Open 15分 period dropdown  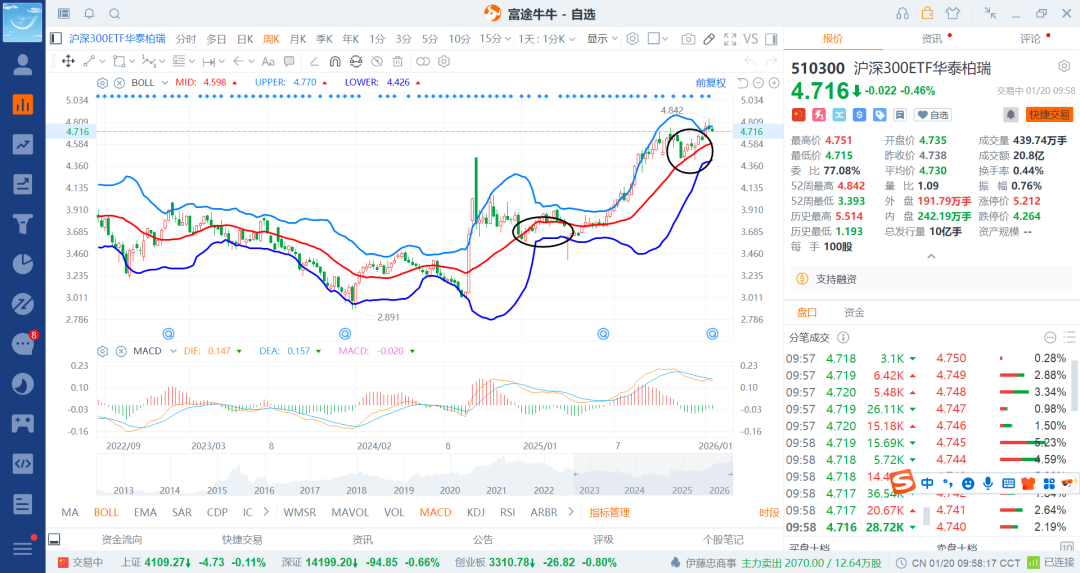click(495, 39)
